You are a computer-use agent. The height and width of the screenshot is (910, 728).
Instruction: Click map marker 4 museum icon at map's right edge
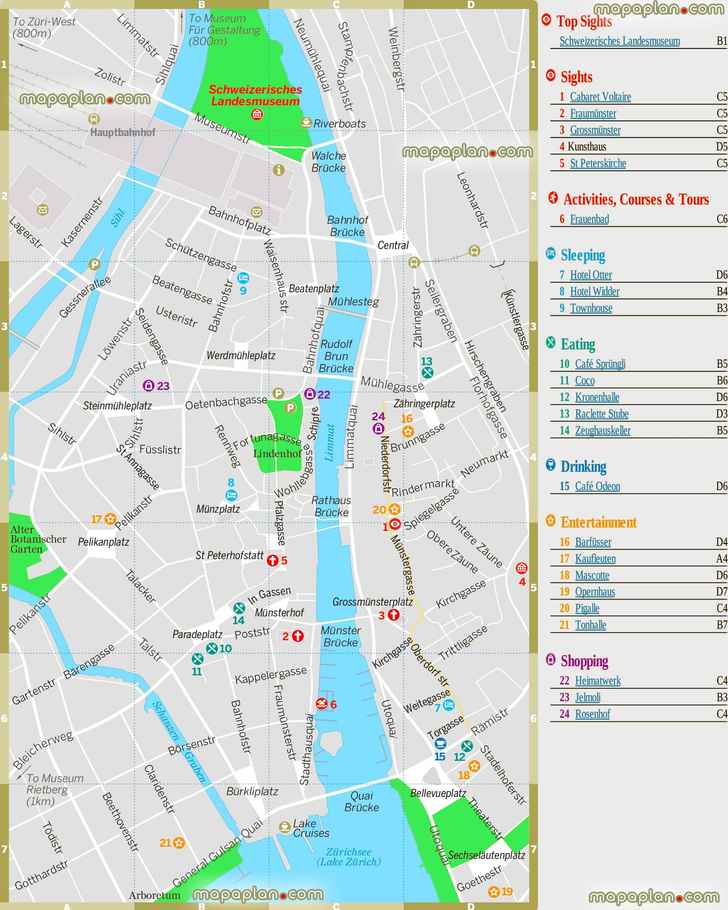[x=521, y=568]
